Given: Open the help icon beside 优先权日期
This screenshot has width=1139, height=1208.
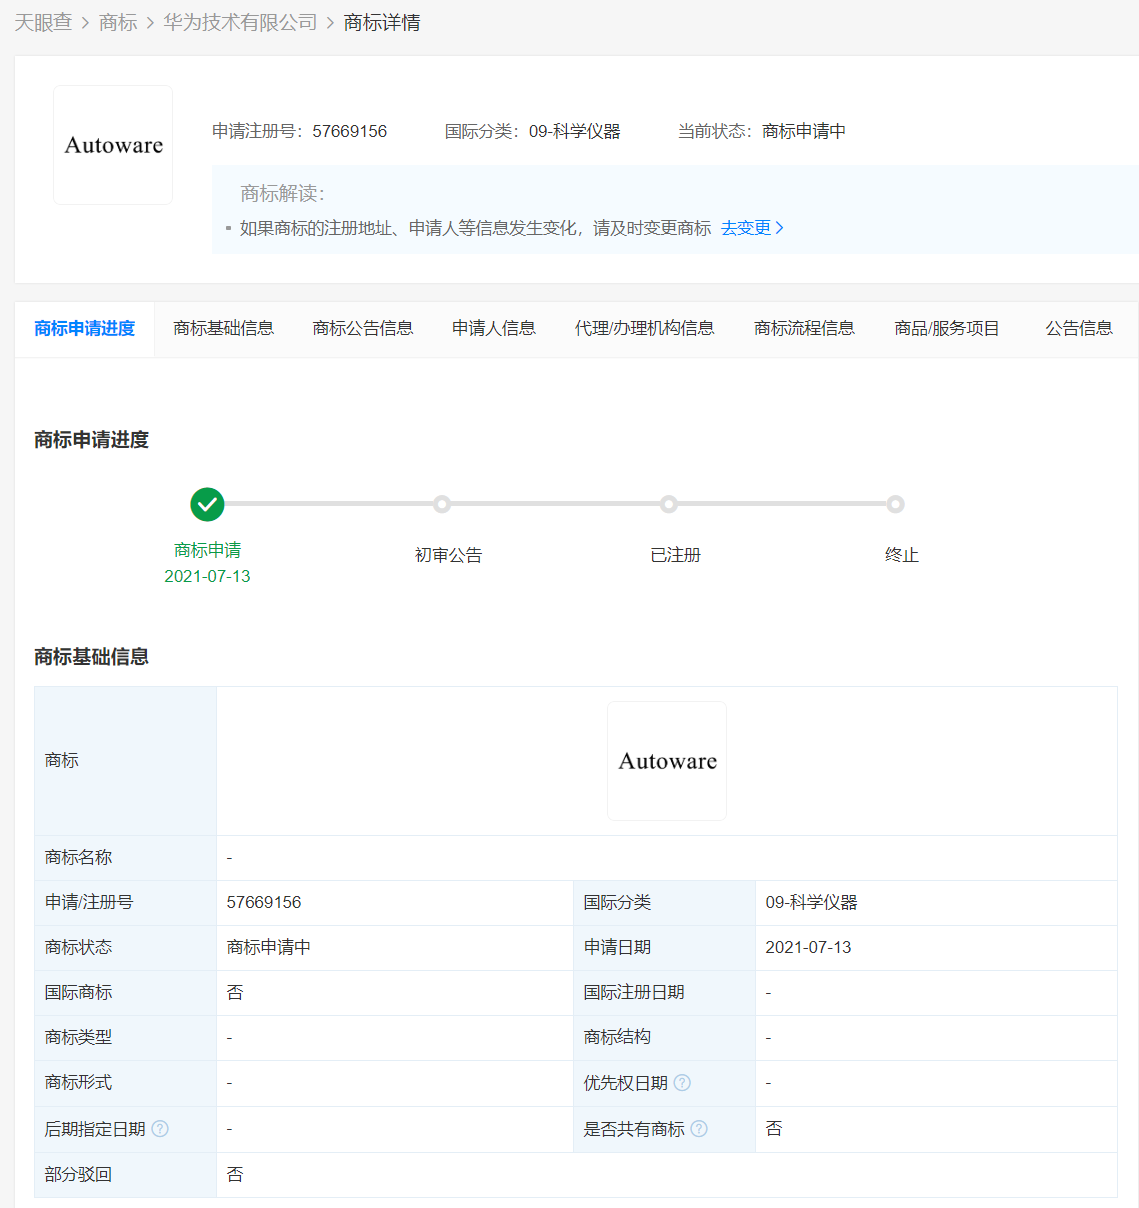Looking at the screenshot, I should 681,1082.
